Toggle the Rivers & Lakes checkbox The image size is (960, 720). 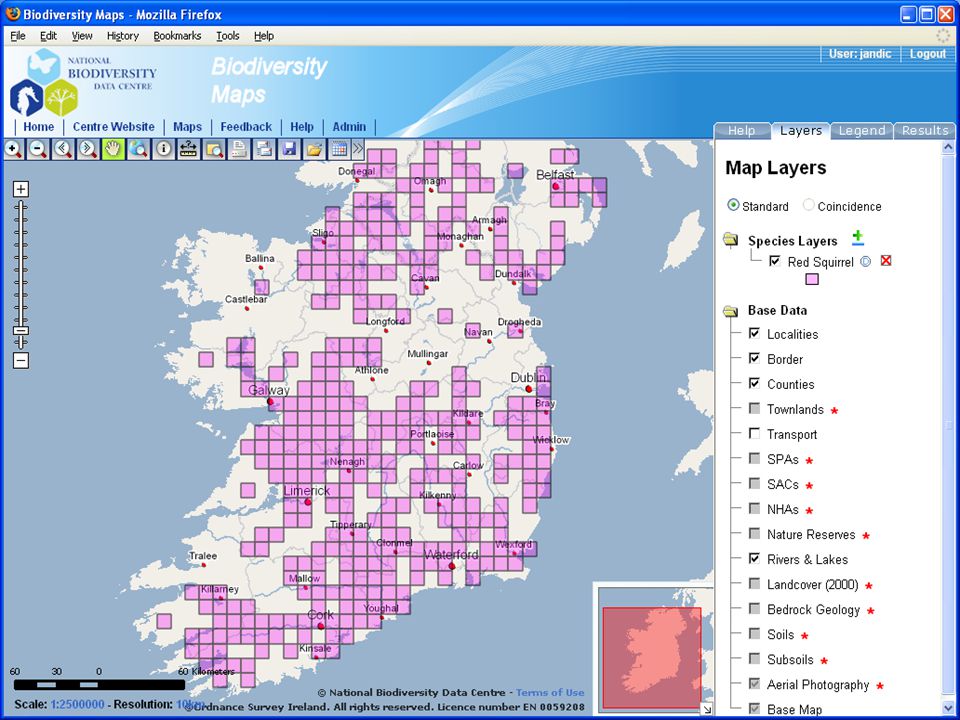pyautogui.click(x=754, y=558)
